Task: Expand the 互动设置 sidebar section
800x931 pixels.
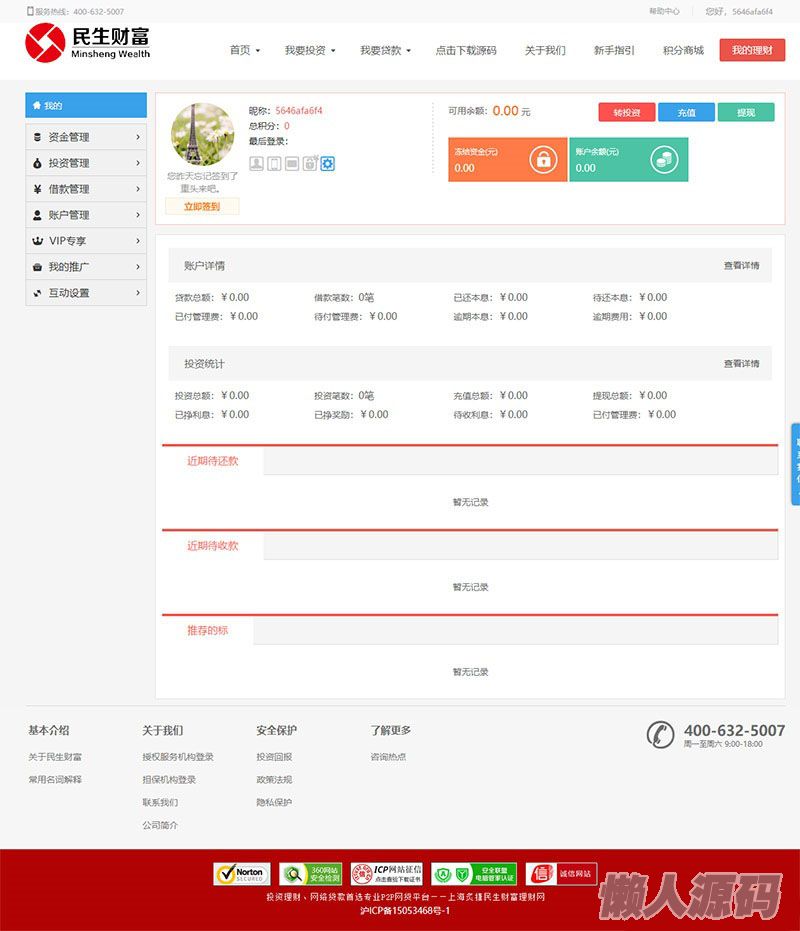Action: 86,293
